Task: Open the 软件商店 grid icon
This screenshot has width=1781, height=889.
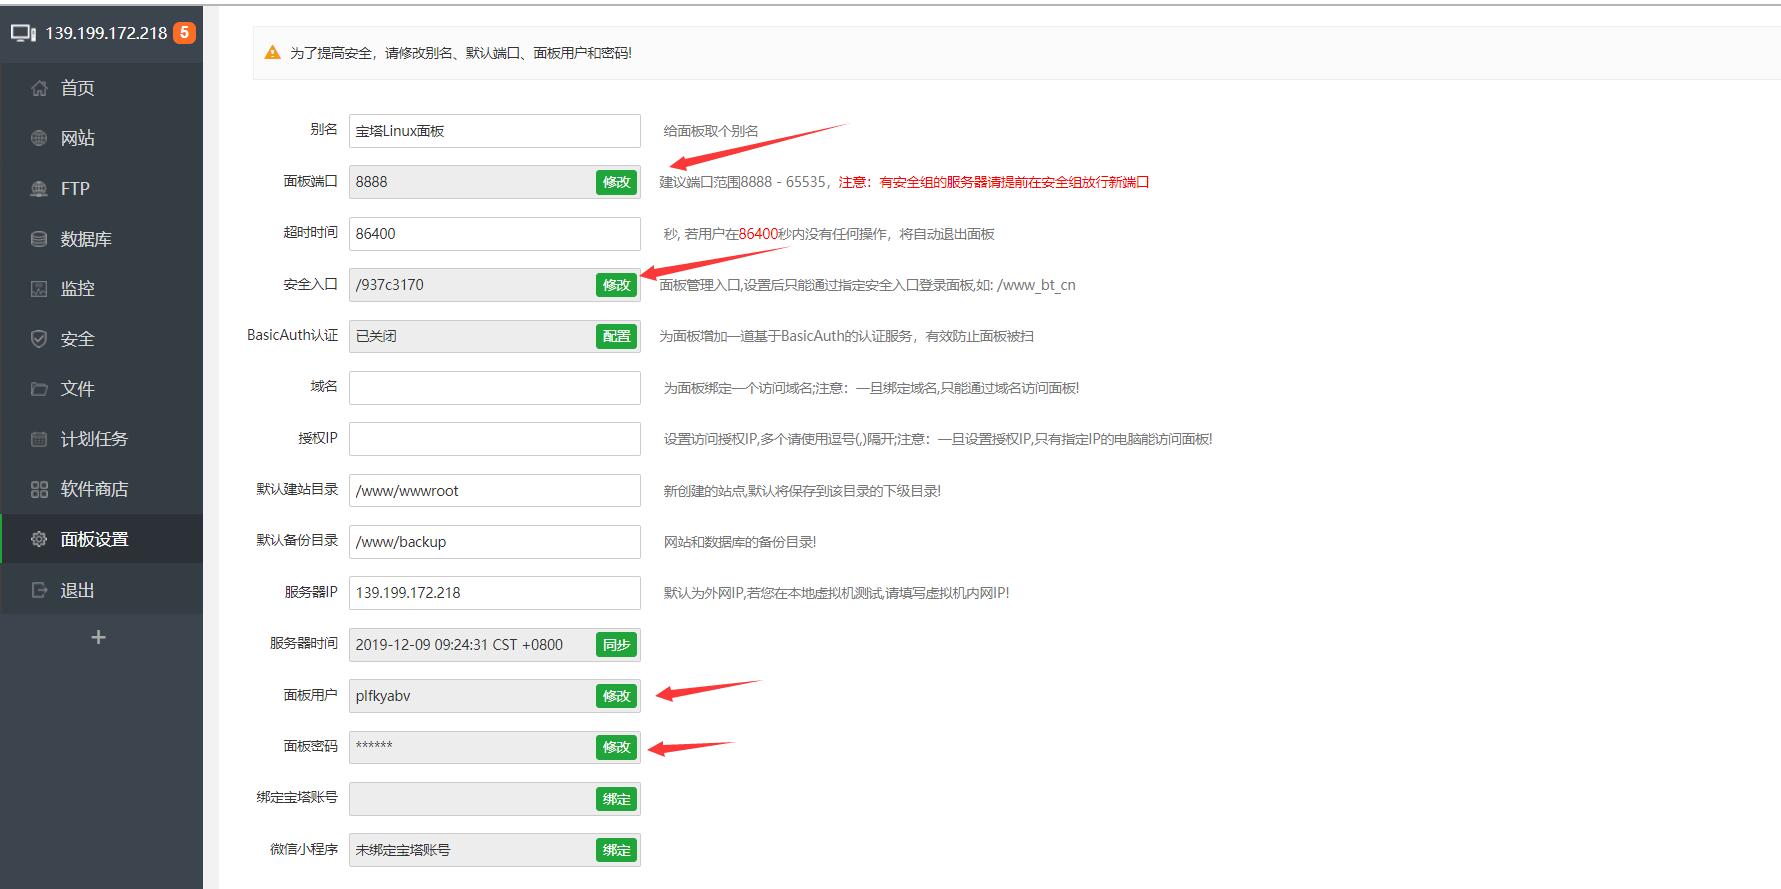Action: [x=39, y=489]
